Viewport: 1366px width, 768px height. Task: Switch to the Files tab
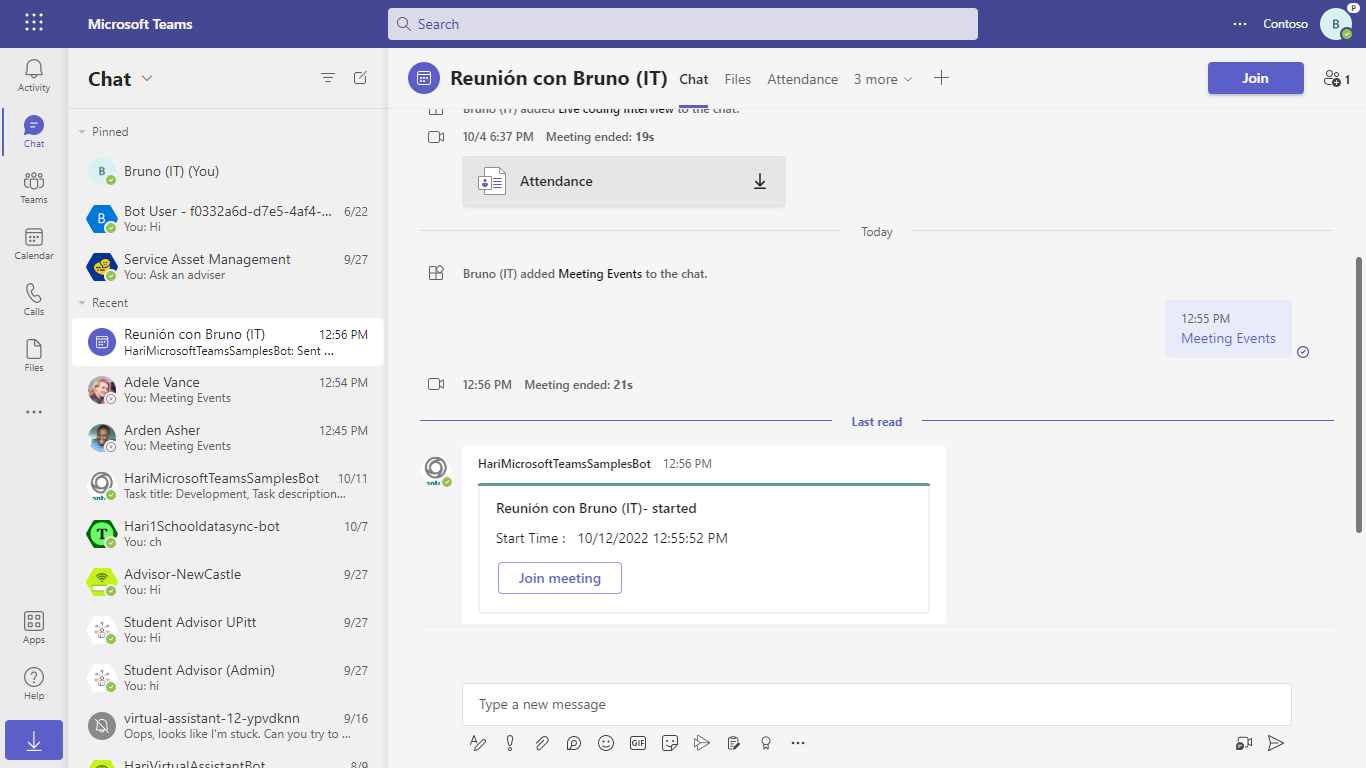[x=738, y=79]
